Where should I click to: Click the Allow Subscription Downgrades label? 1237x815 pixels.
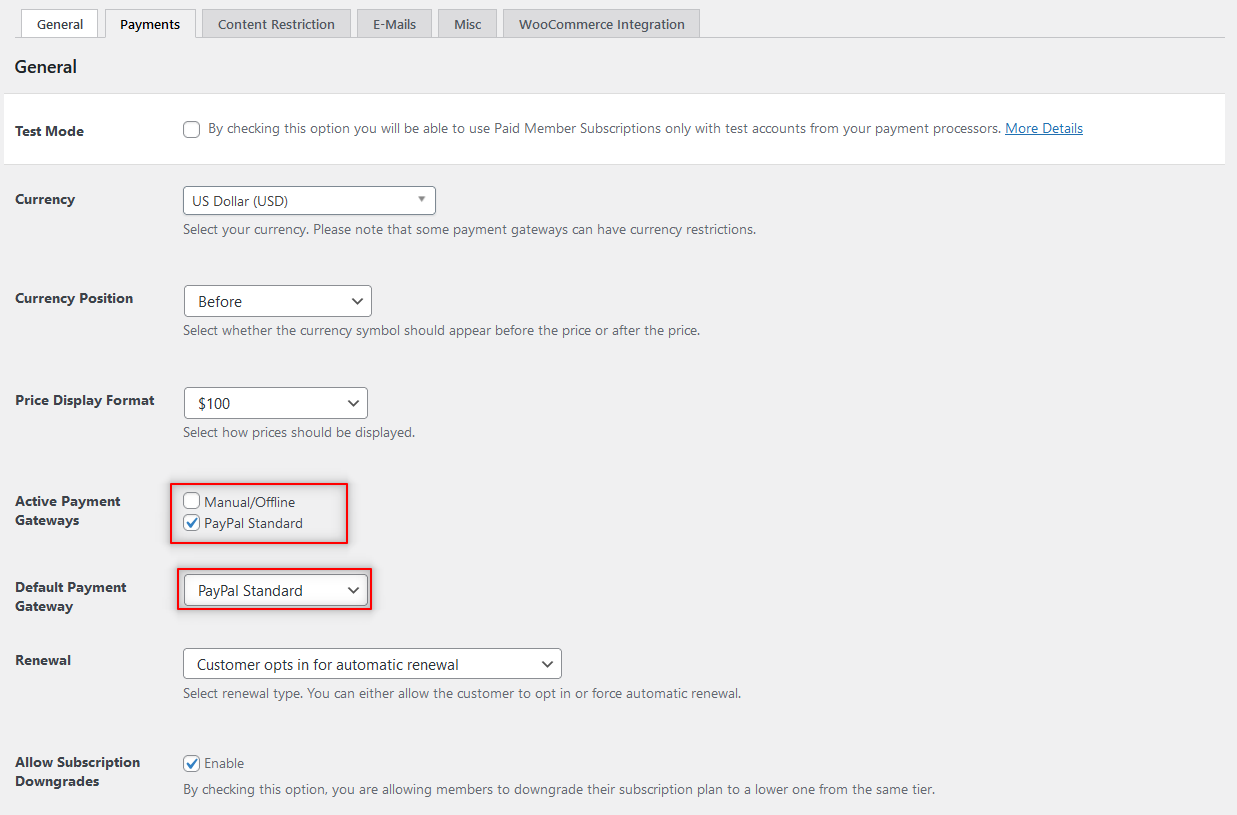(77, 771)
